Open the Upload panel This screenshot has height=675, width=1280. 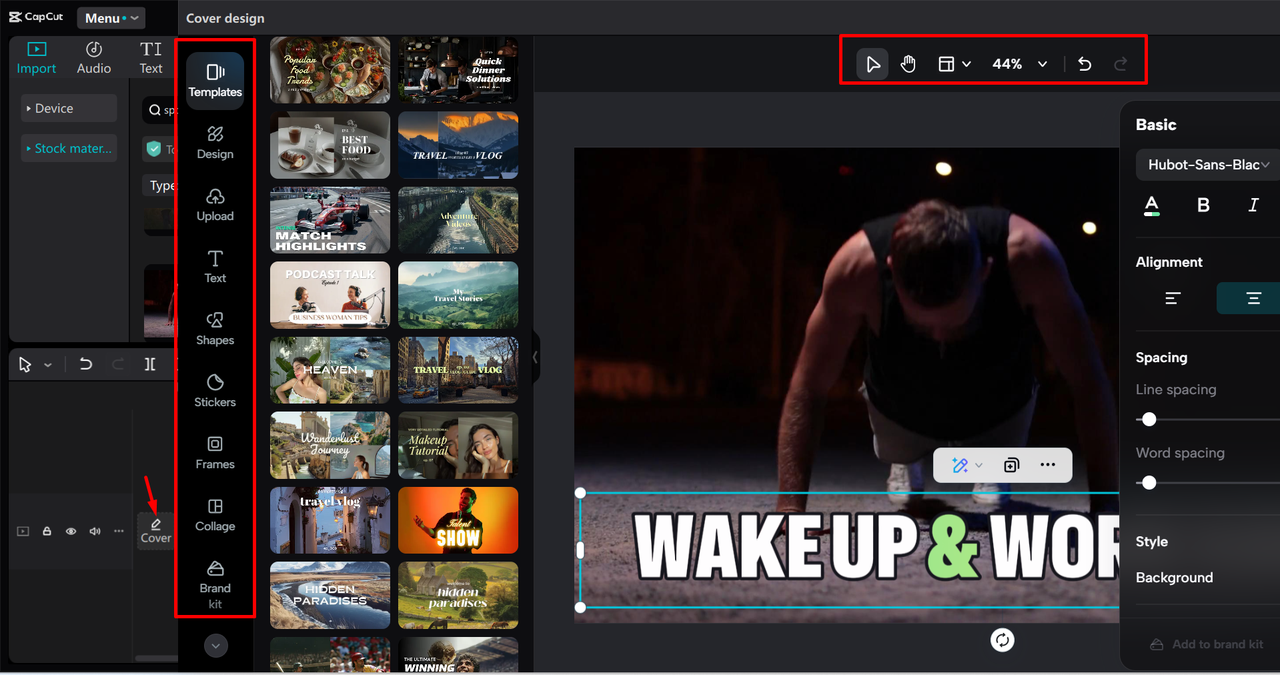tap(215, 204)
